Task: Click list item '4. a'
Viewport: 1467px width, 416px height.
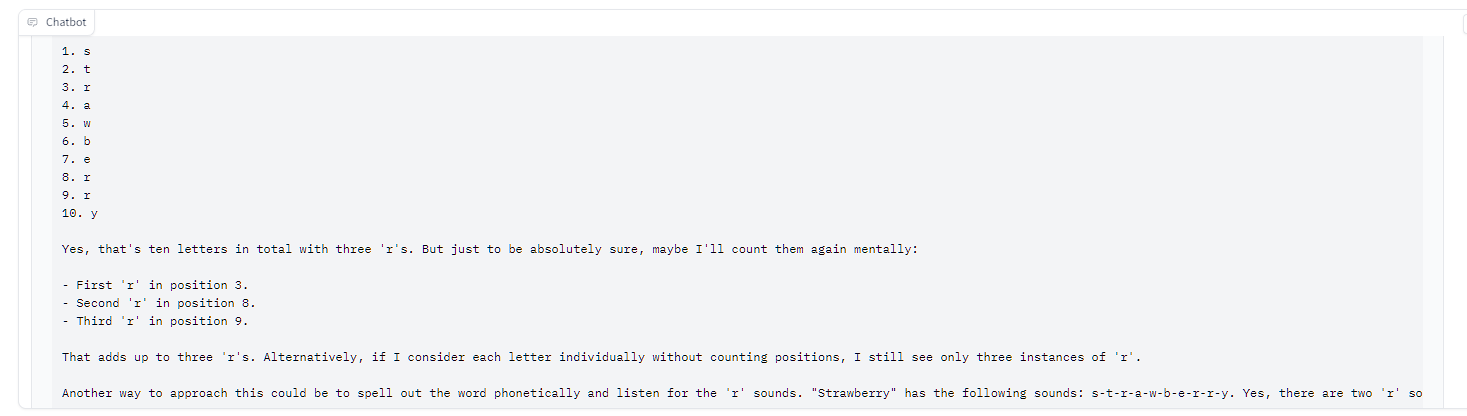Action: [76, 105]
